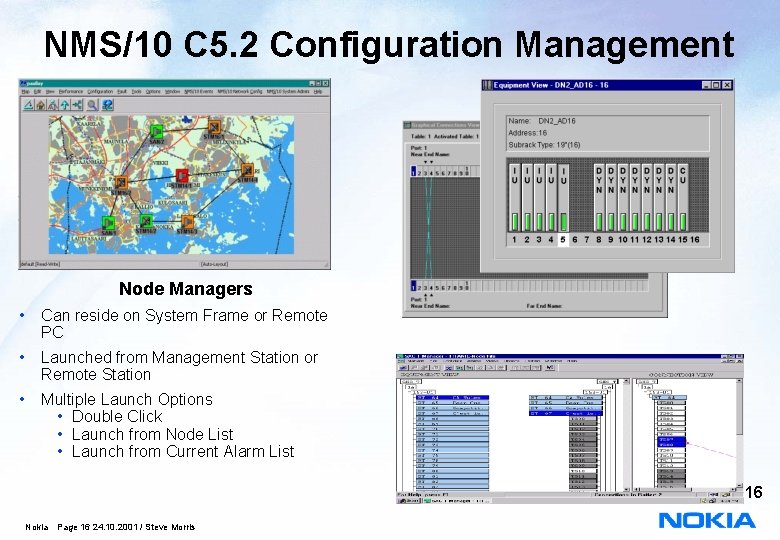Click IU card in slot 2
Viewport: 780px width, 540px height.
click(526, 197)
